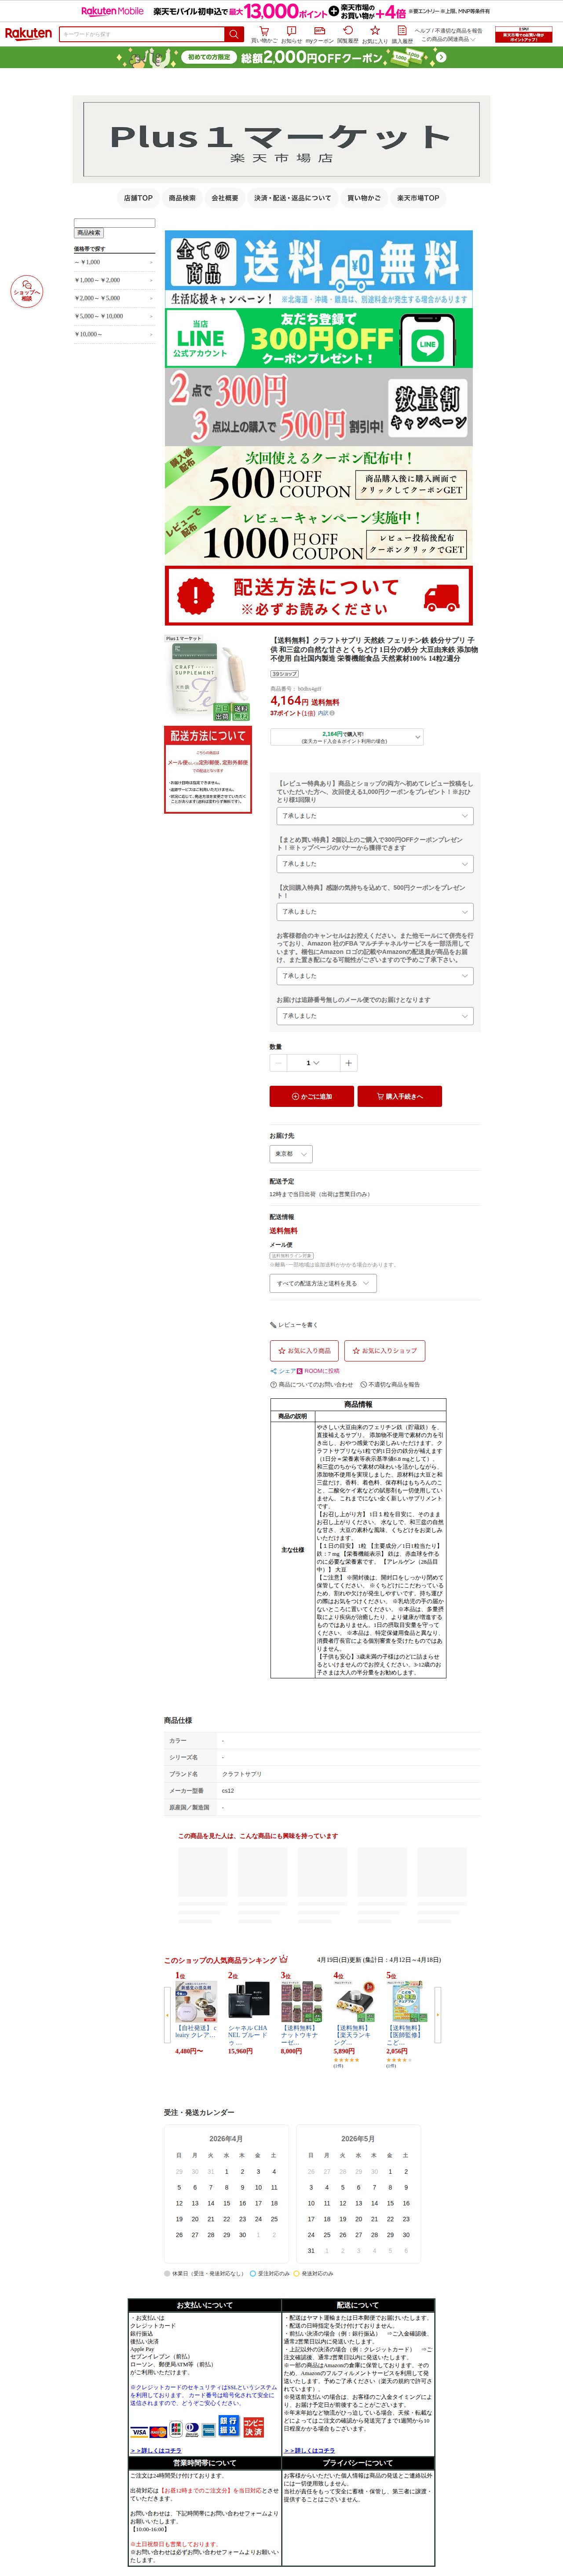Click the LINE 300円OFF coupon banner
This screenshot has height=2576, width=563.
click(x=319, y=337)
